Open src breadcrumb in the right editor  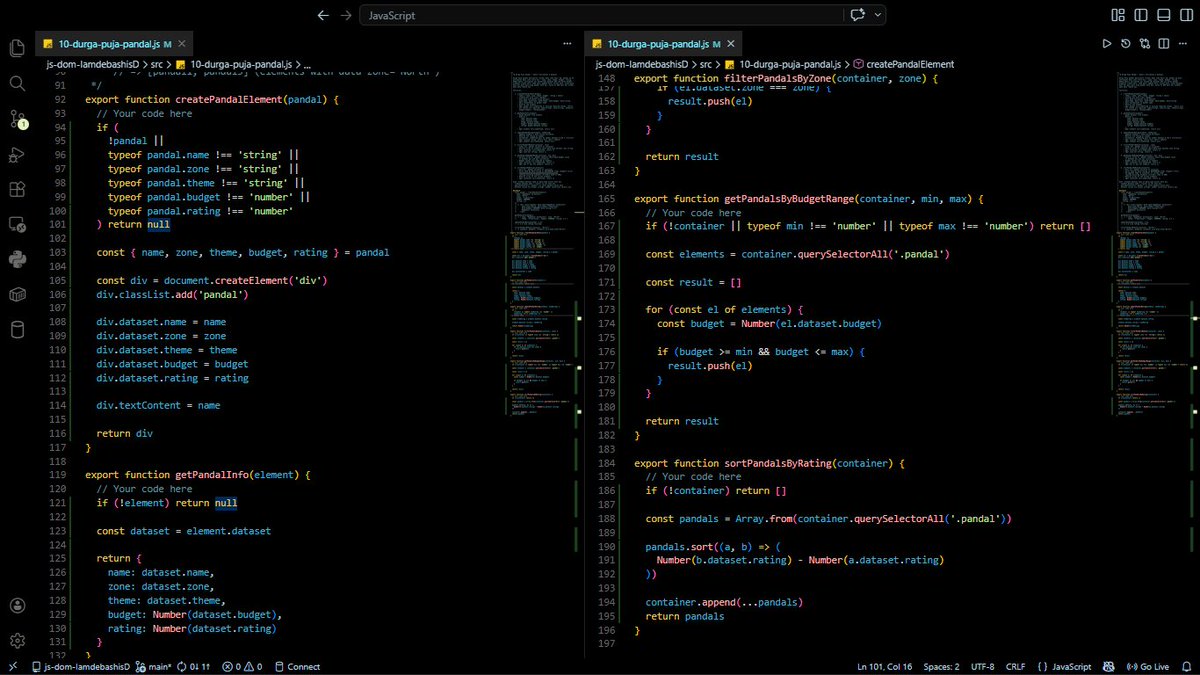click(x=705, y=63)
